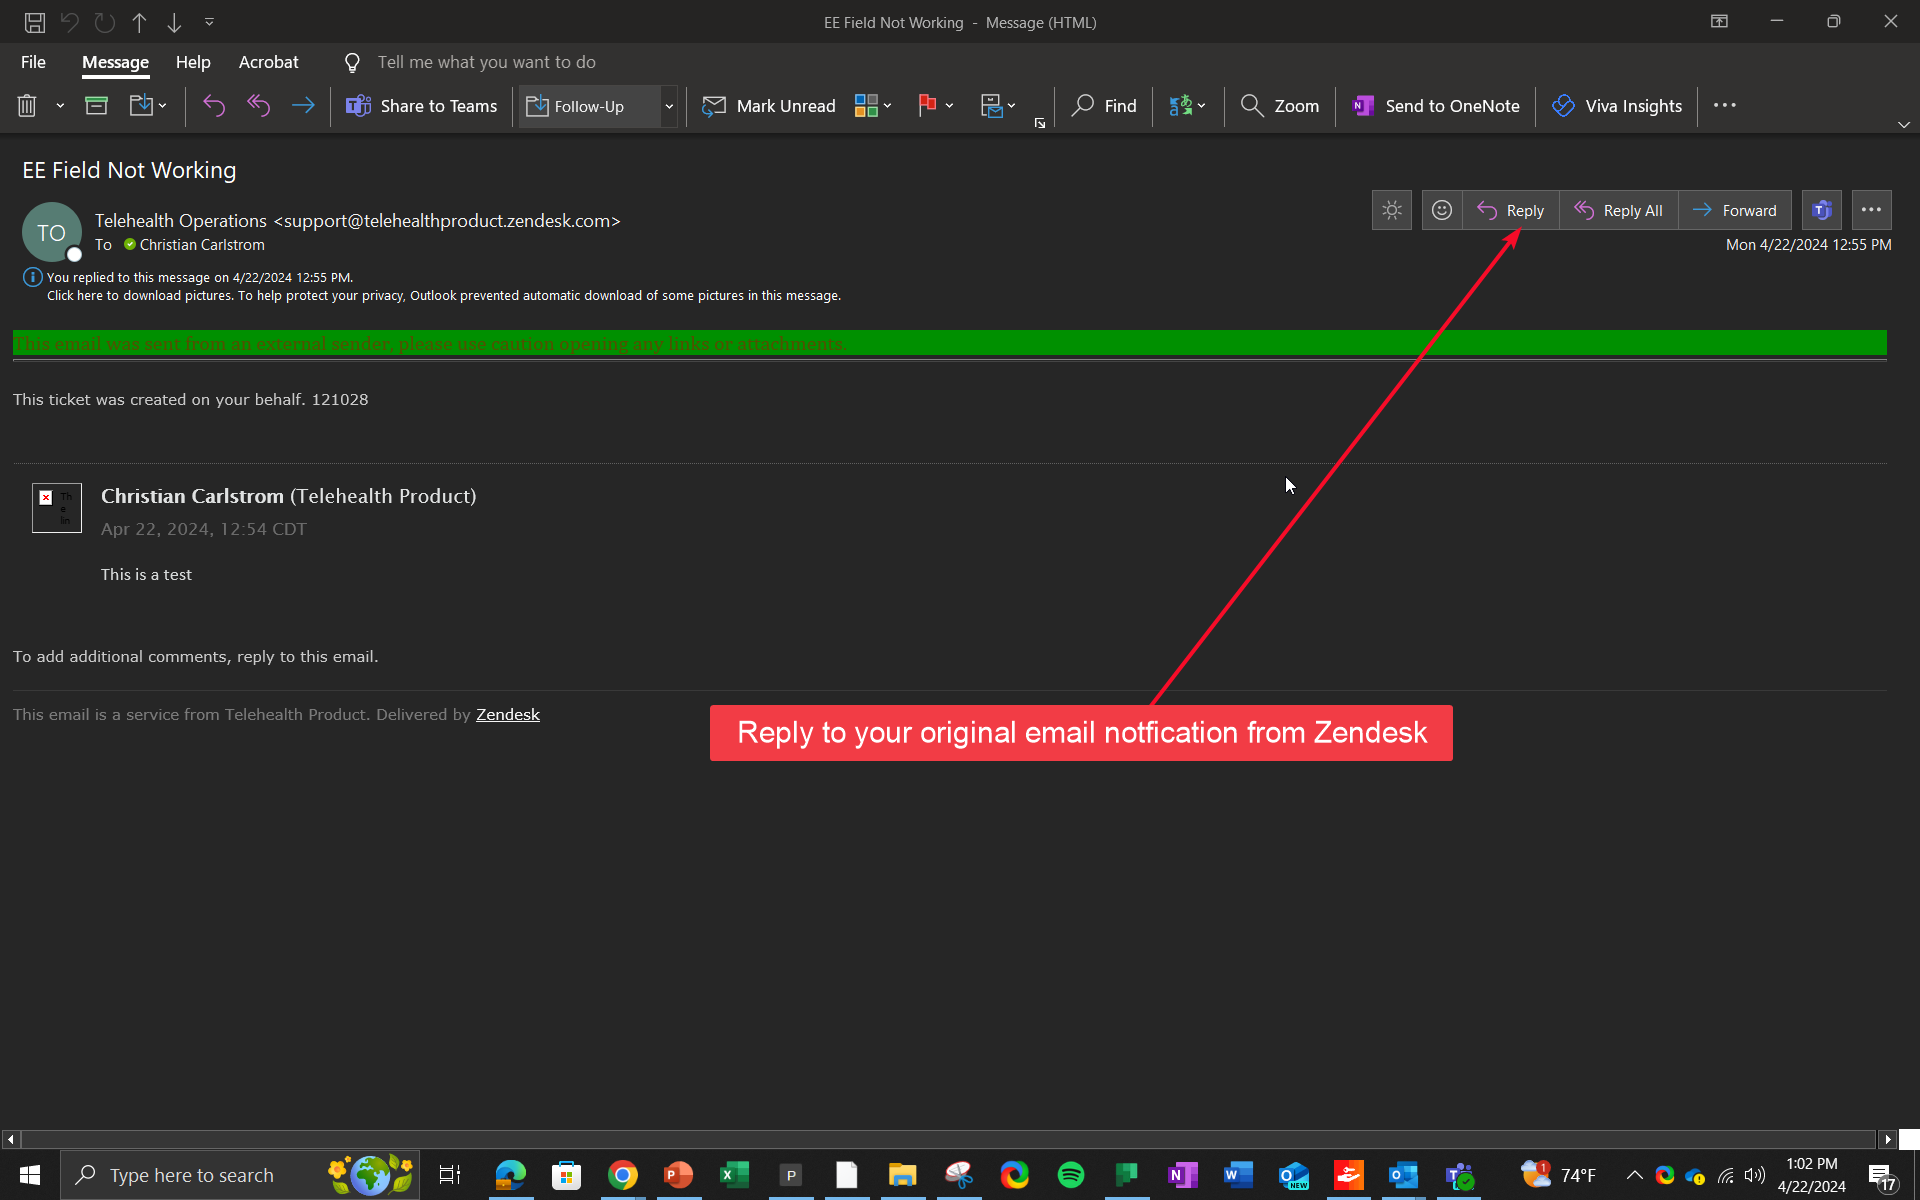Show hidden system tray icons
The width and height of the screenshot is (1920, 1200).
point(1634,1175)
